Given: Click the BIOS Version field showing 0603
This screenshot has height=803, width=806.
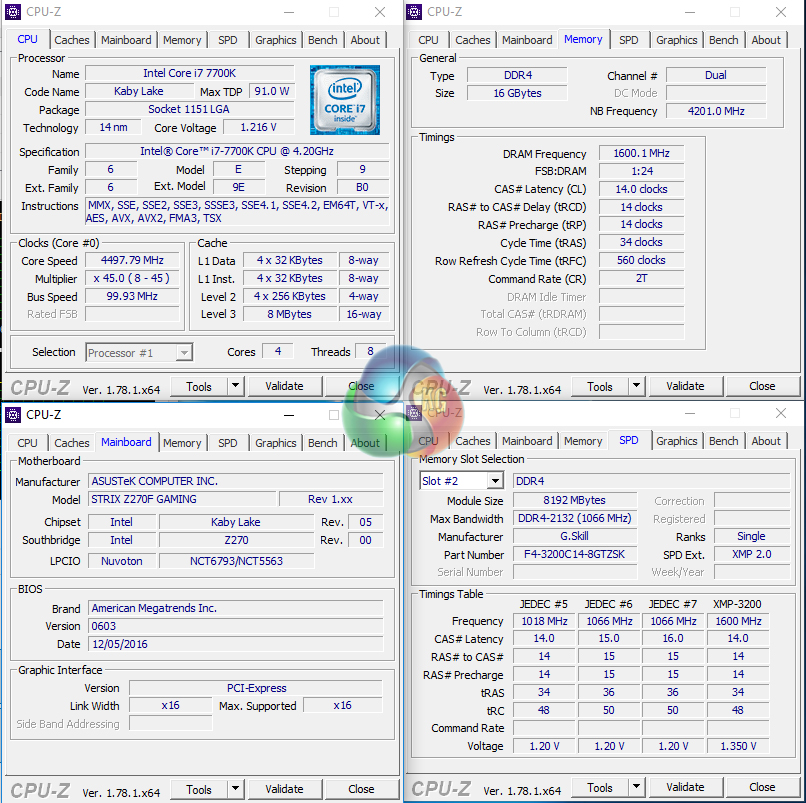Looking at the screenshot, I should pos(234,626).
